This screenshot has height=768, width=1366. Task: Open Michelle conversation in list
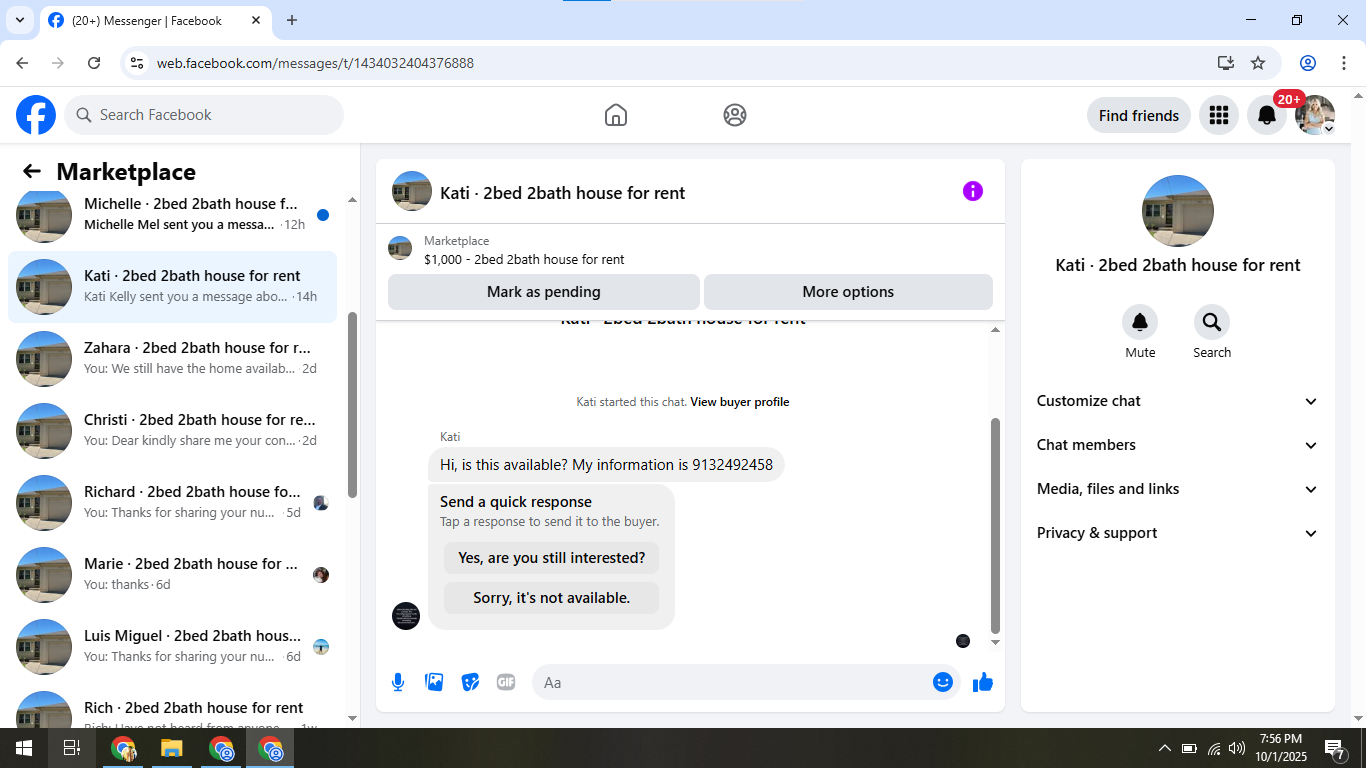click(173, 214)
